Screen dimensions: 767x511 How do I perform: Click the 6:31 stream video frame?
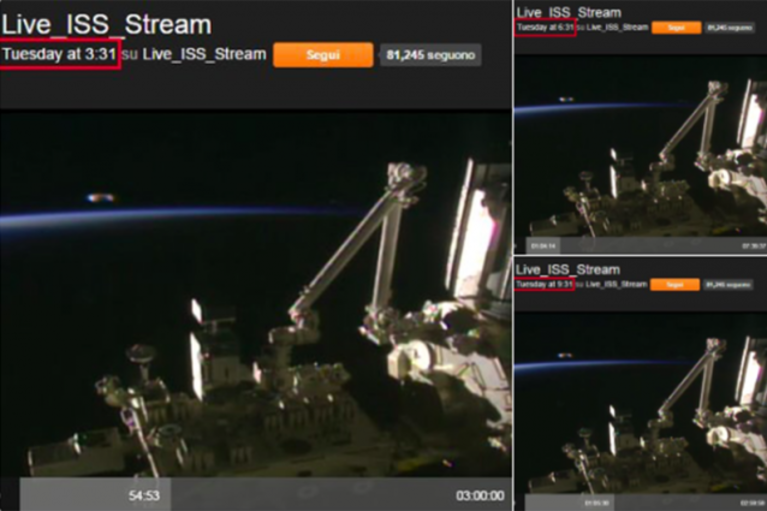coord(641,147)
